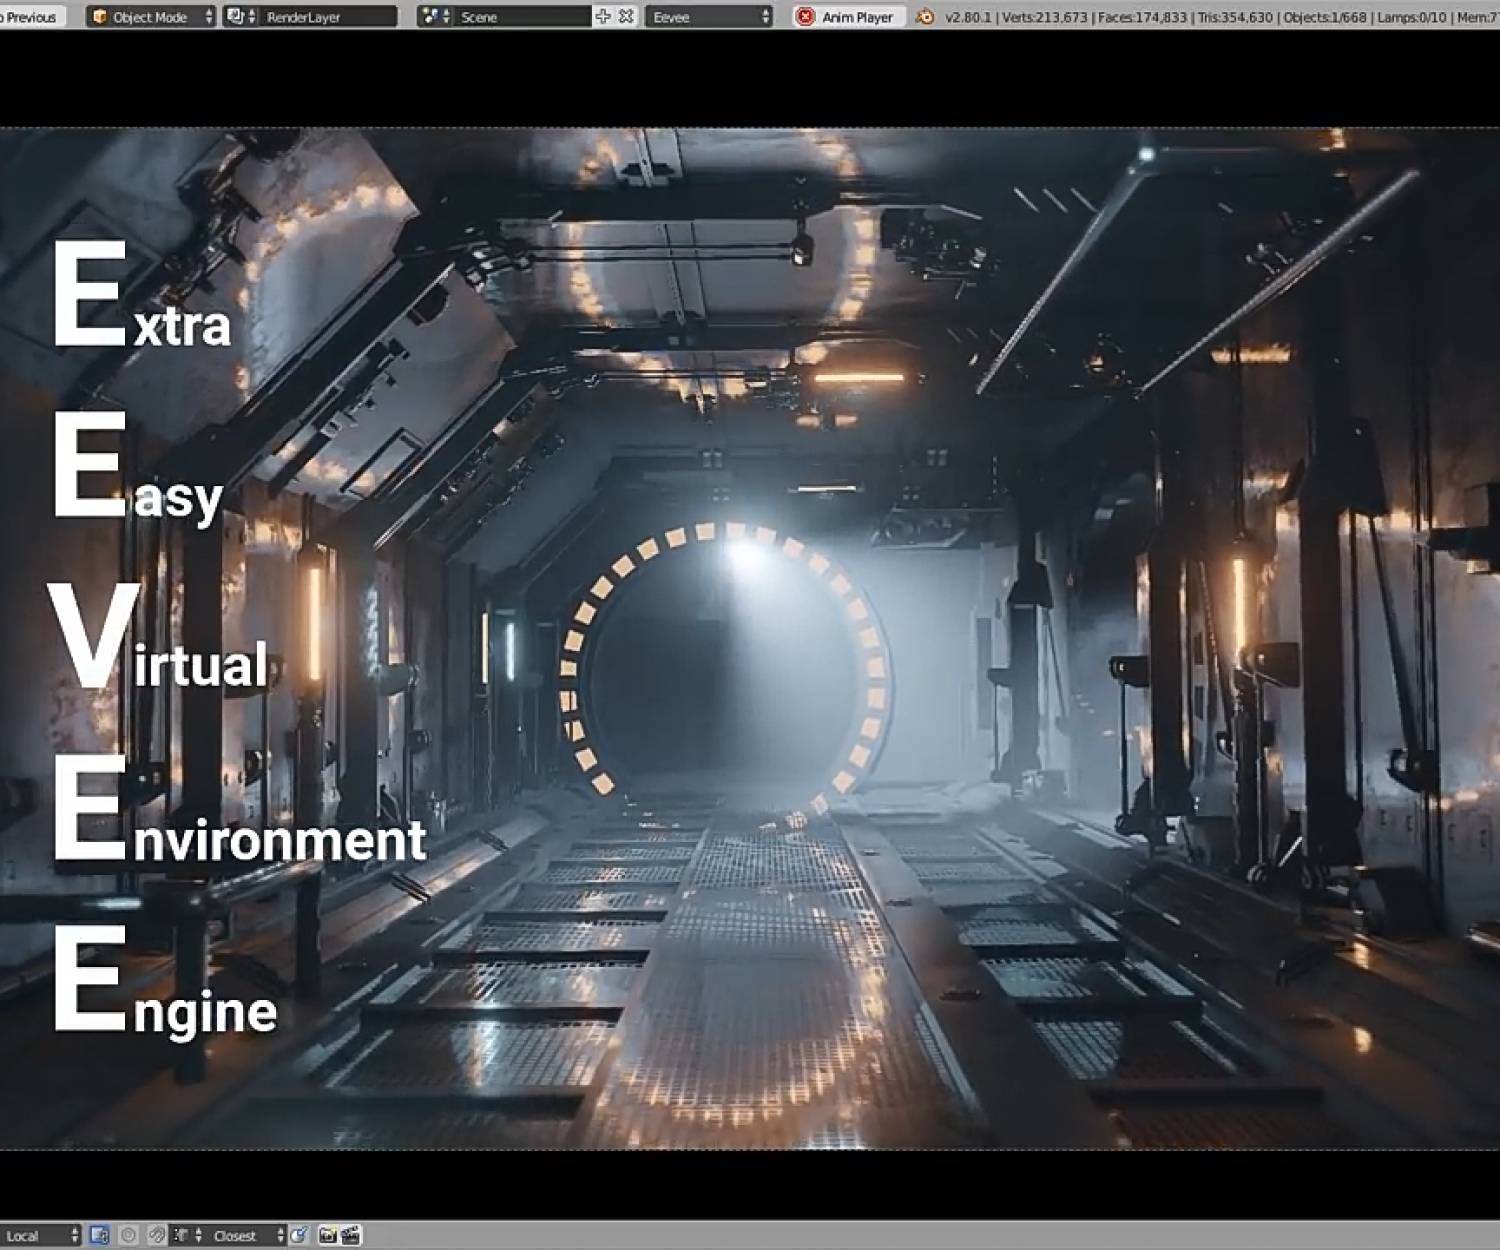The width and height of the screenshot is (1500, 1250).
Task: Open the Closest snap target dropdown
Action: [x=246, y=1235]
